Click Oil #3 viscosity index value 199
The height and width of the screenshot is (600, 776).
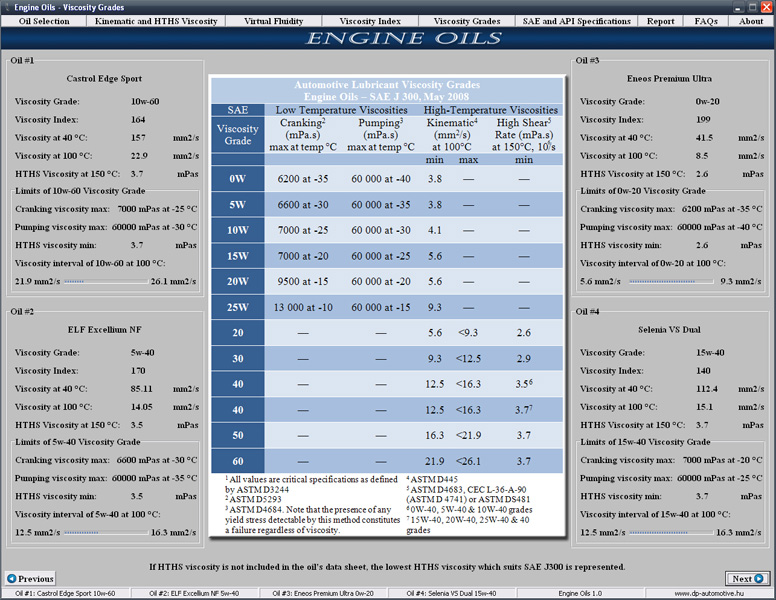[x=703, y=119]
